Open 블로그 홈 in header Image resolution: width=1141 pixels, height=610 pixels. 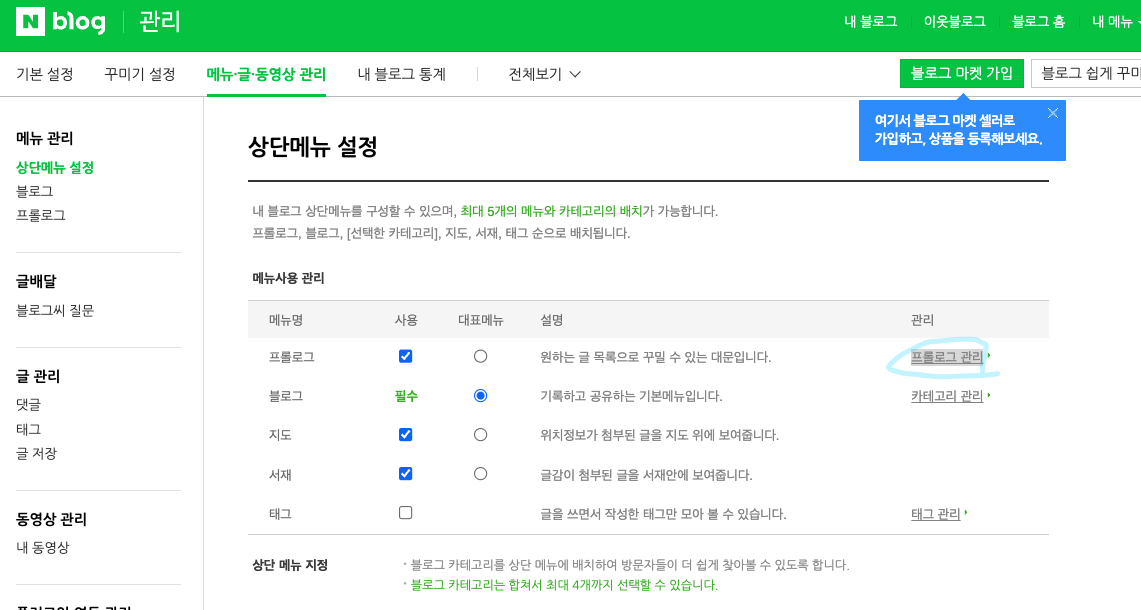click(x=1038, y=22)
